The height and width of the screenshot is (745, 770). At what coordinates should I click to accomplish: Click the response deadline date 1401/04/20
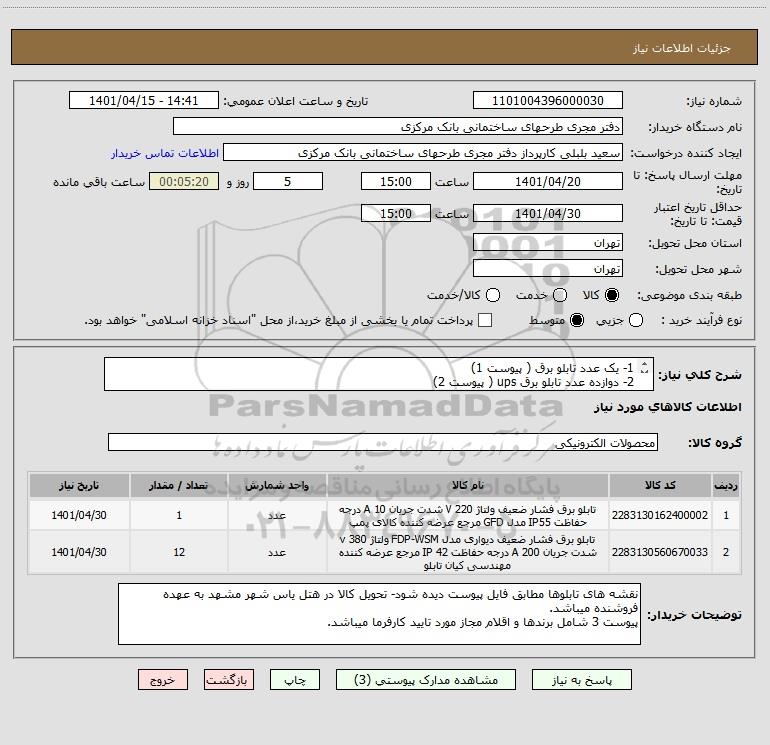(x=548, y=181)
